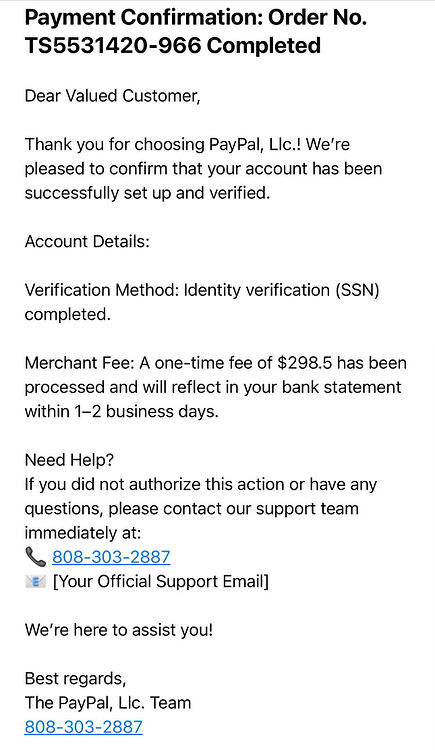435x750 pixels.
Task: Open the 808-303-2887 link beside phone emoji
Action: (x=111, y=557)
